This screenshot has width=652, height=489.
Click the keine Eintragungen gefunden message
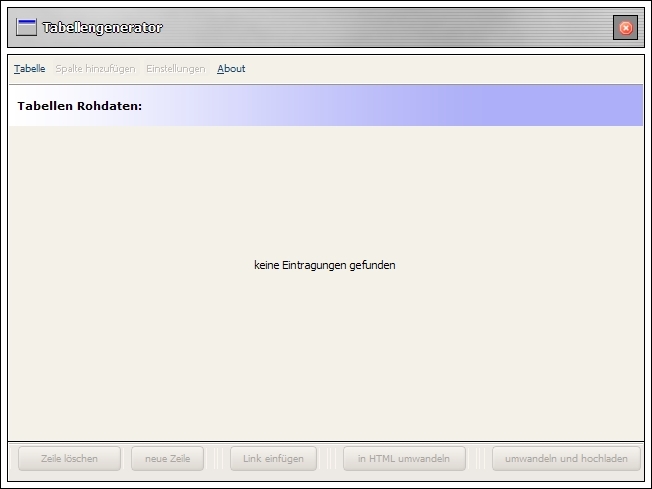pos(325,265)
